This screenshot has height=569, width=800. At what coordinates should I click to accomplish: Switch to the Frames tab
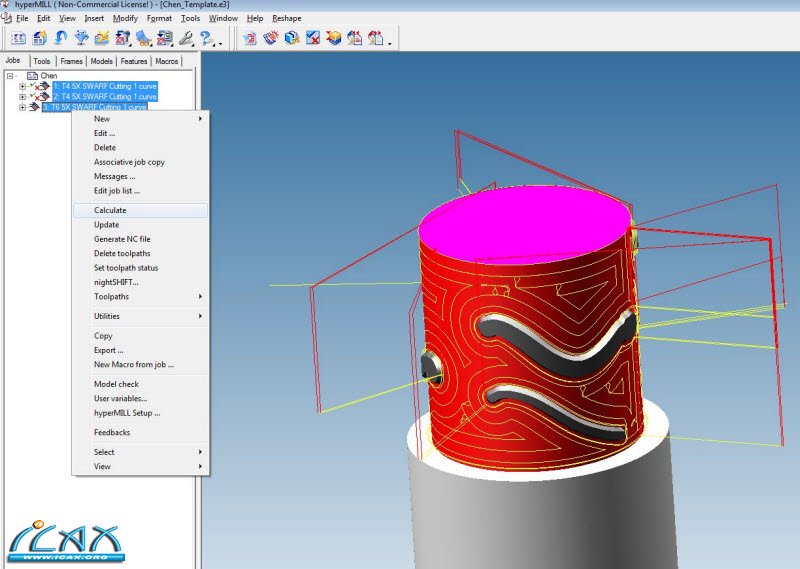[71, 61]
